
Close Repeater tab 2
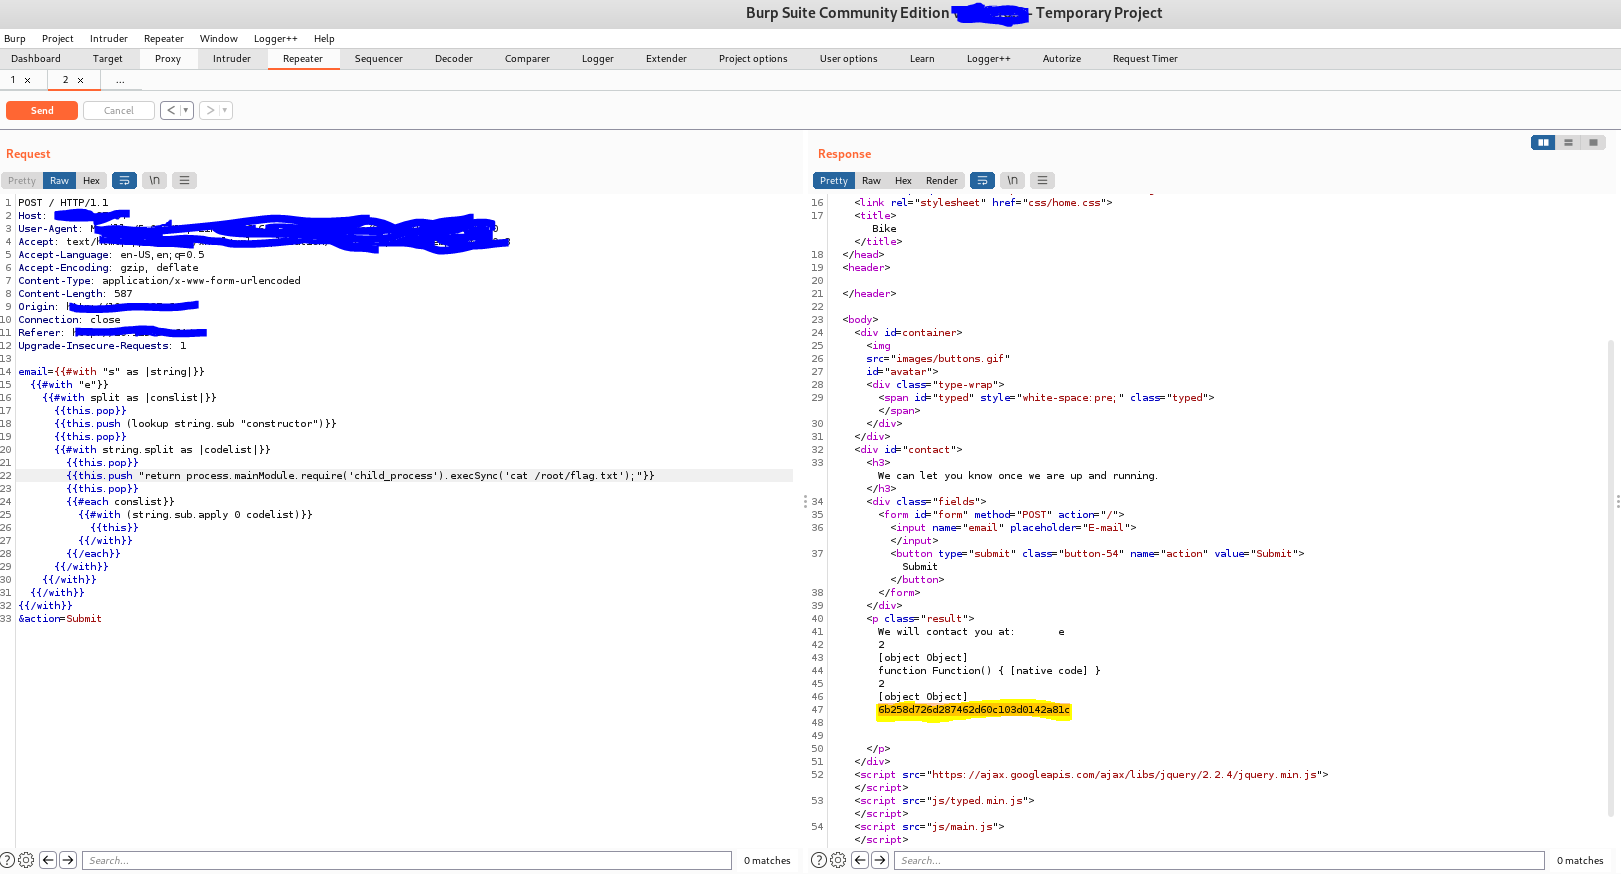[80, 80]
